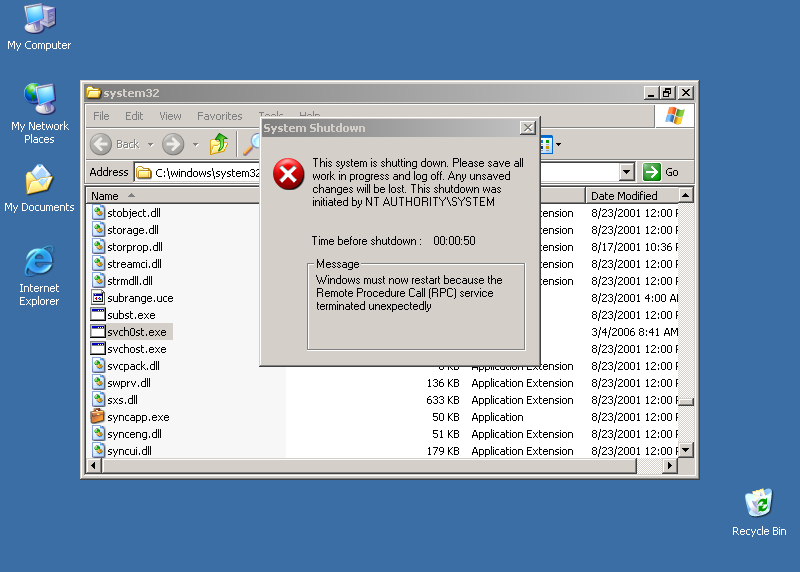Screen dimensions: 800x572
Task: Click the red error icon in dialog
Action: [x=288, y=173]
